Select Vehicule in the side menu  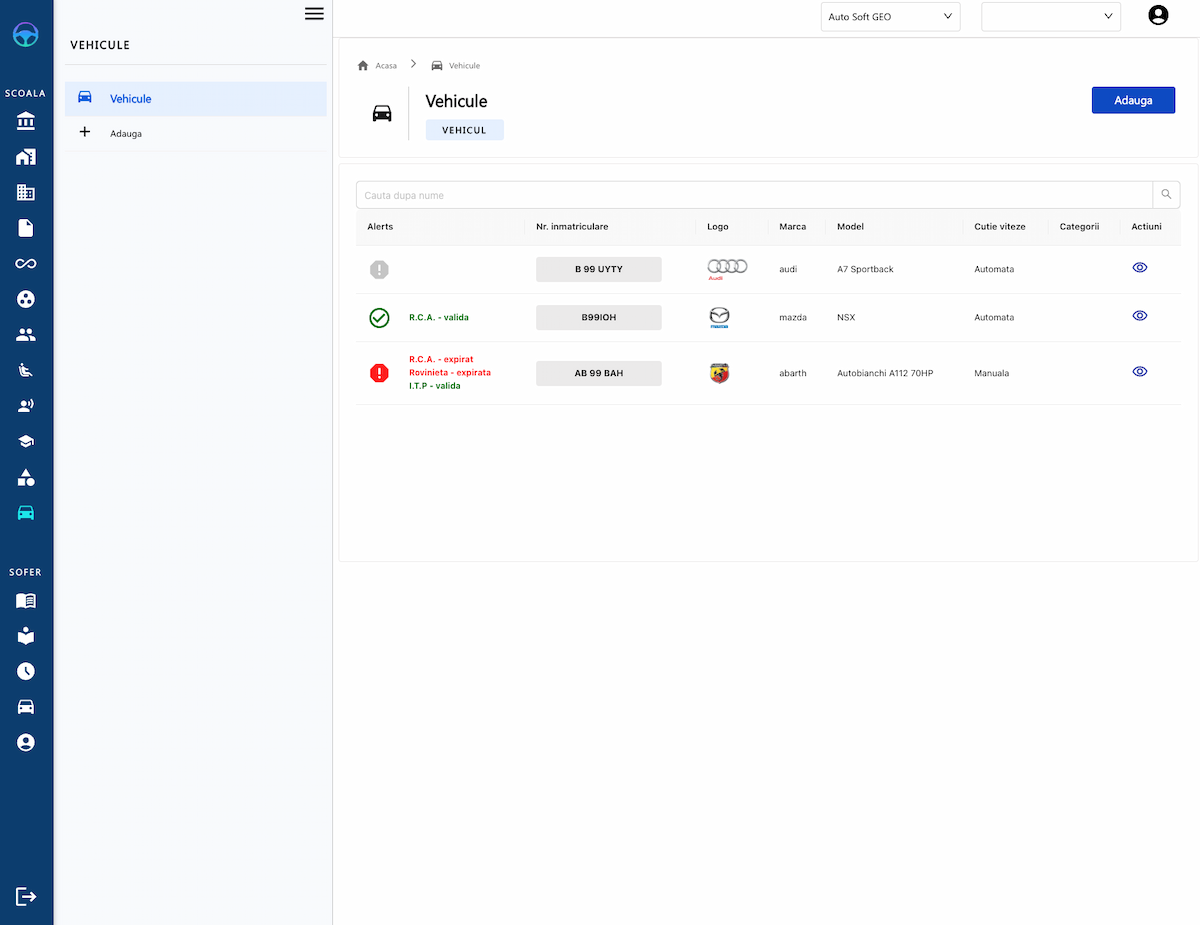tap(130, 99)
